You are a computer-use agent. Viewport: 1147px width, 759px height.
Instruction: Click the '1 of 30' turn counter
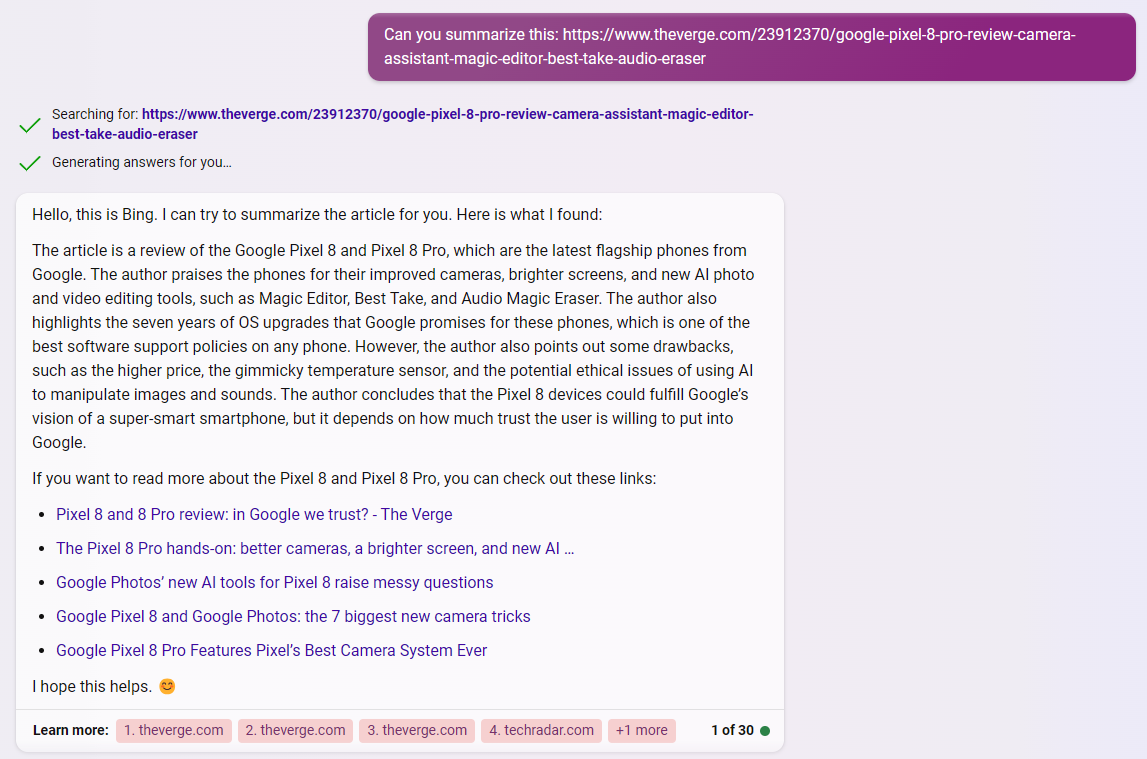(x=732, y=730)
